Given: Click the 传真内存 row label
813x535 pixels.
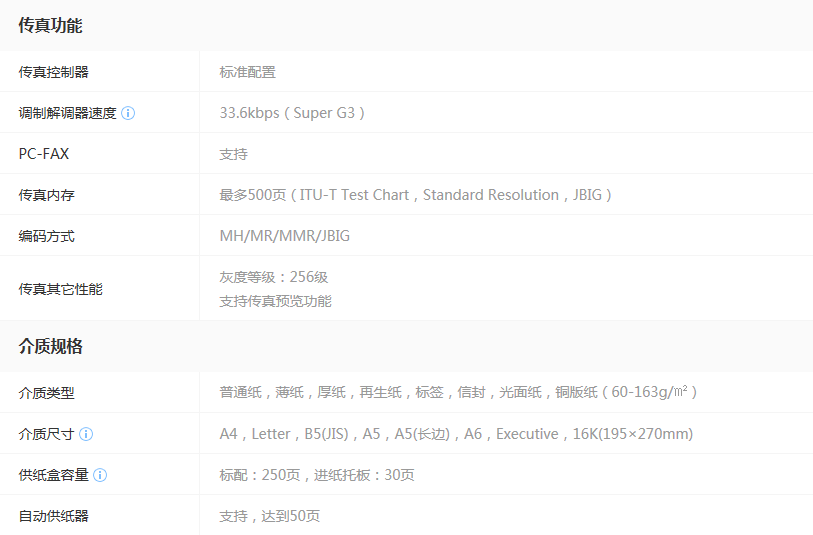Looking at the screenshot, I should [x=46, y=195].
